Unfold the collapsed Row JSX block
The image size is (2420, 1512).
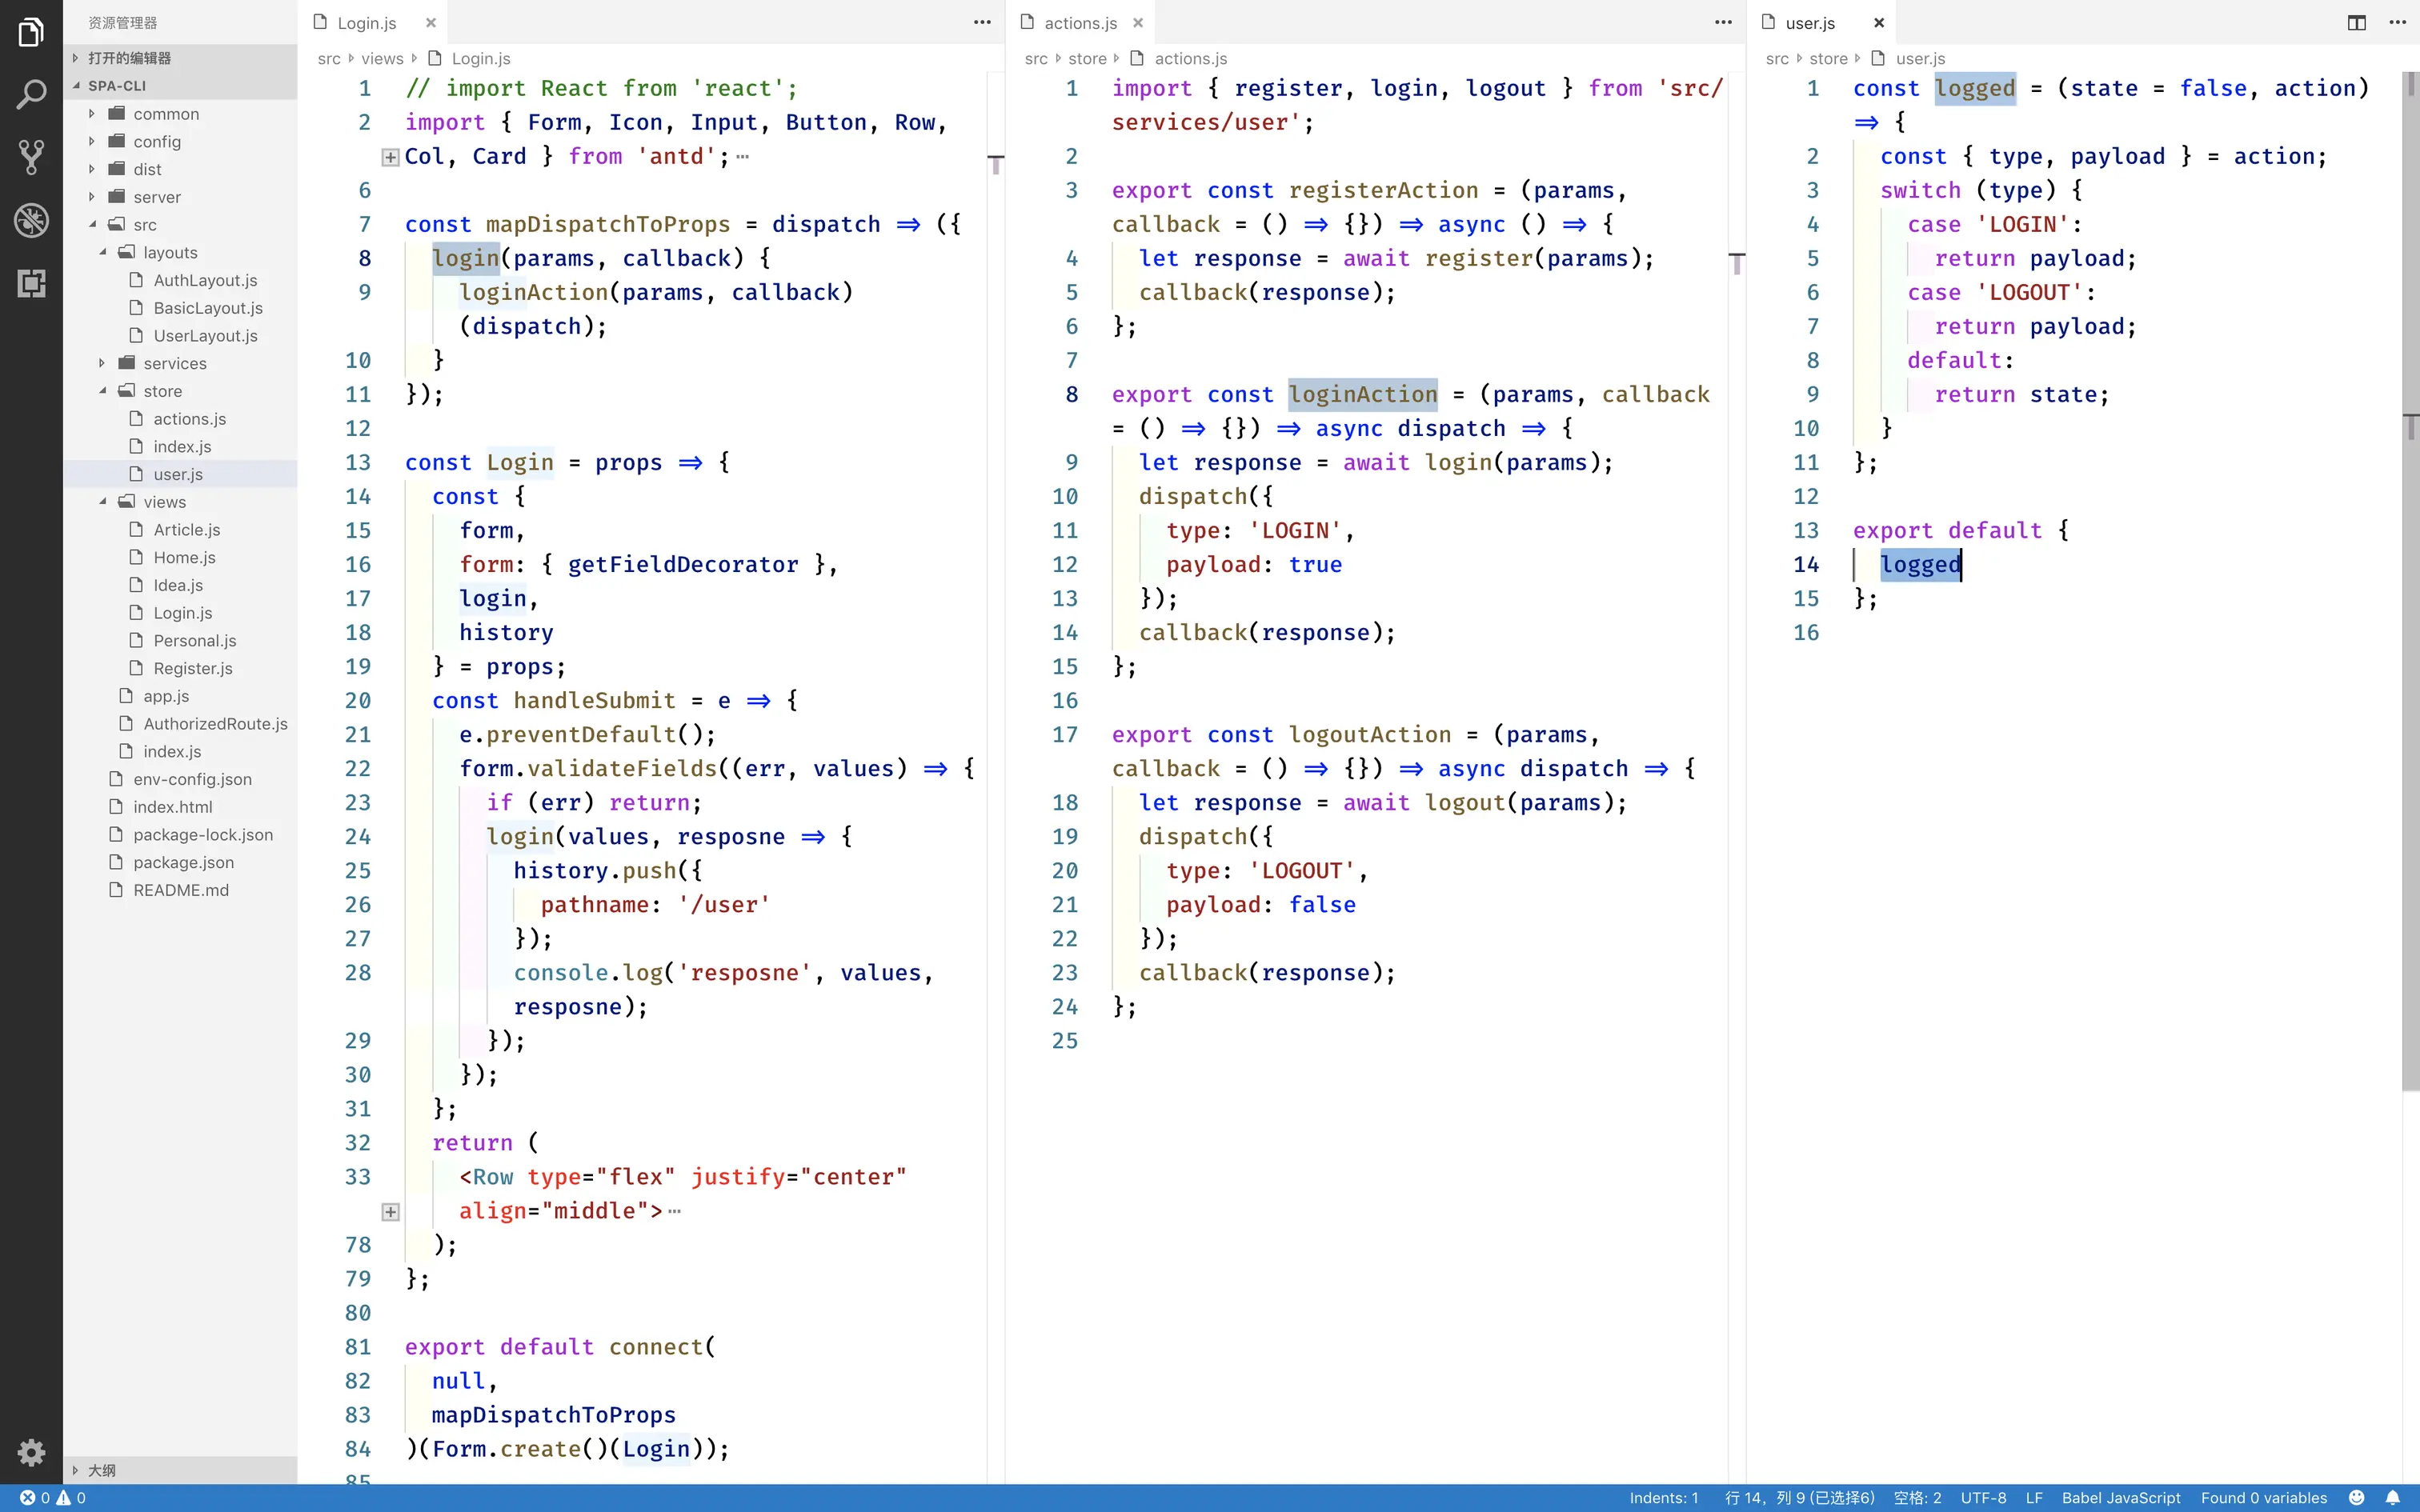coord(391,1212)
